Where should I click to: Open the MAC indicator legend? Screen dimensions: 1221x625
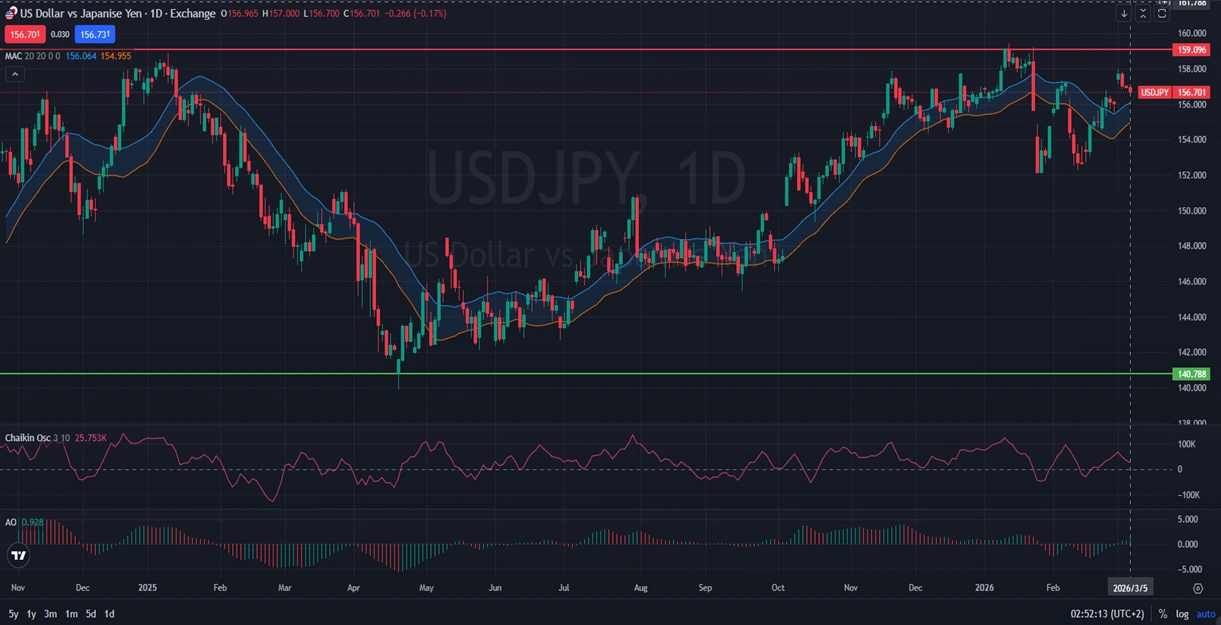coord(13,56)
